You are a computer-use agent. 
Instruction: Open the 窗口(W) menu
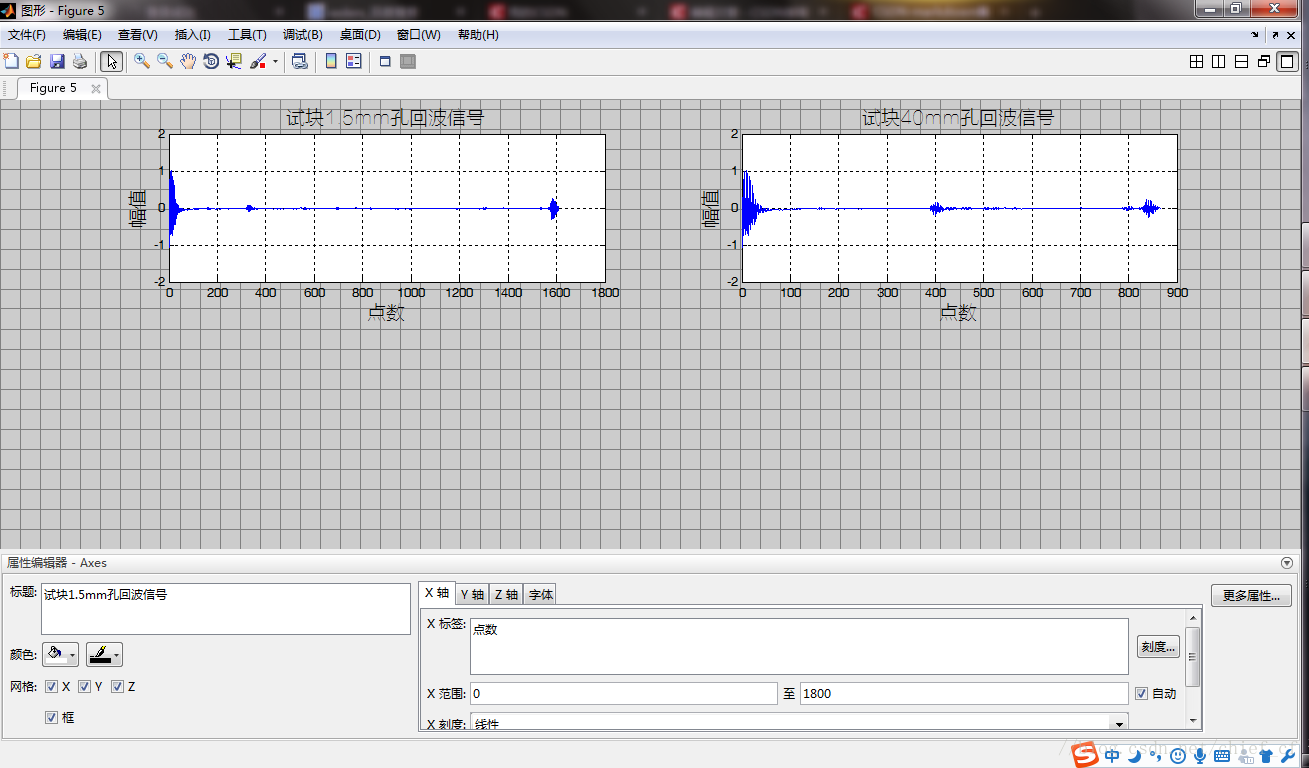(418, 35)
